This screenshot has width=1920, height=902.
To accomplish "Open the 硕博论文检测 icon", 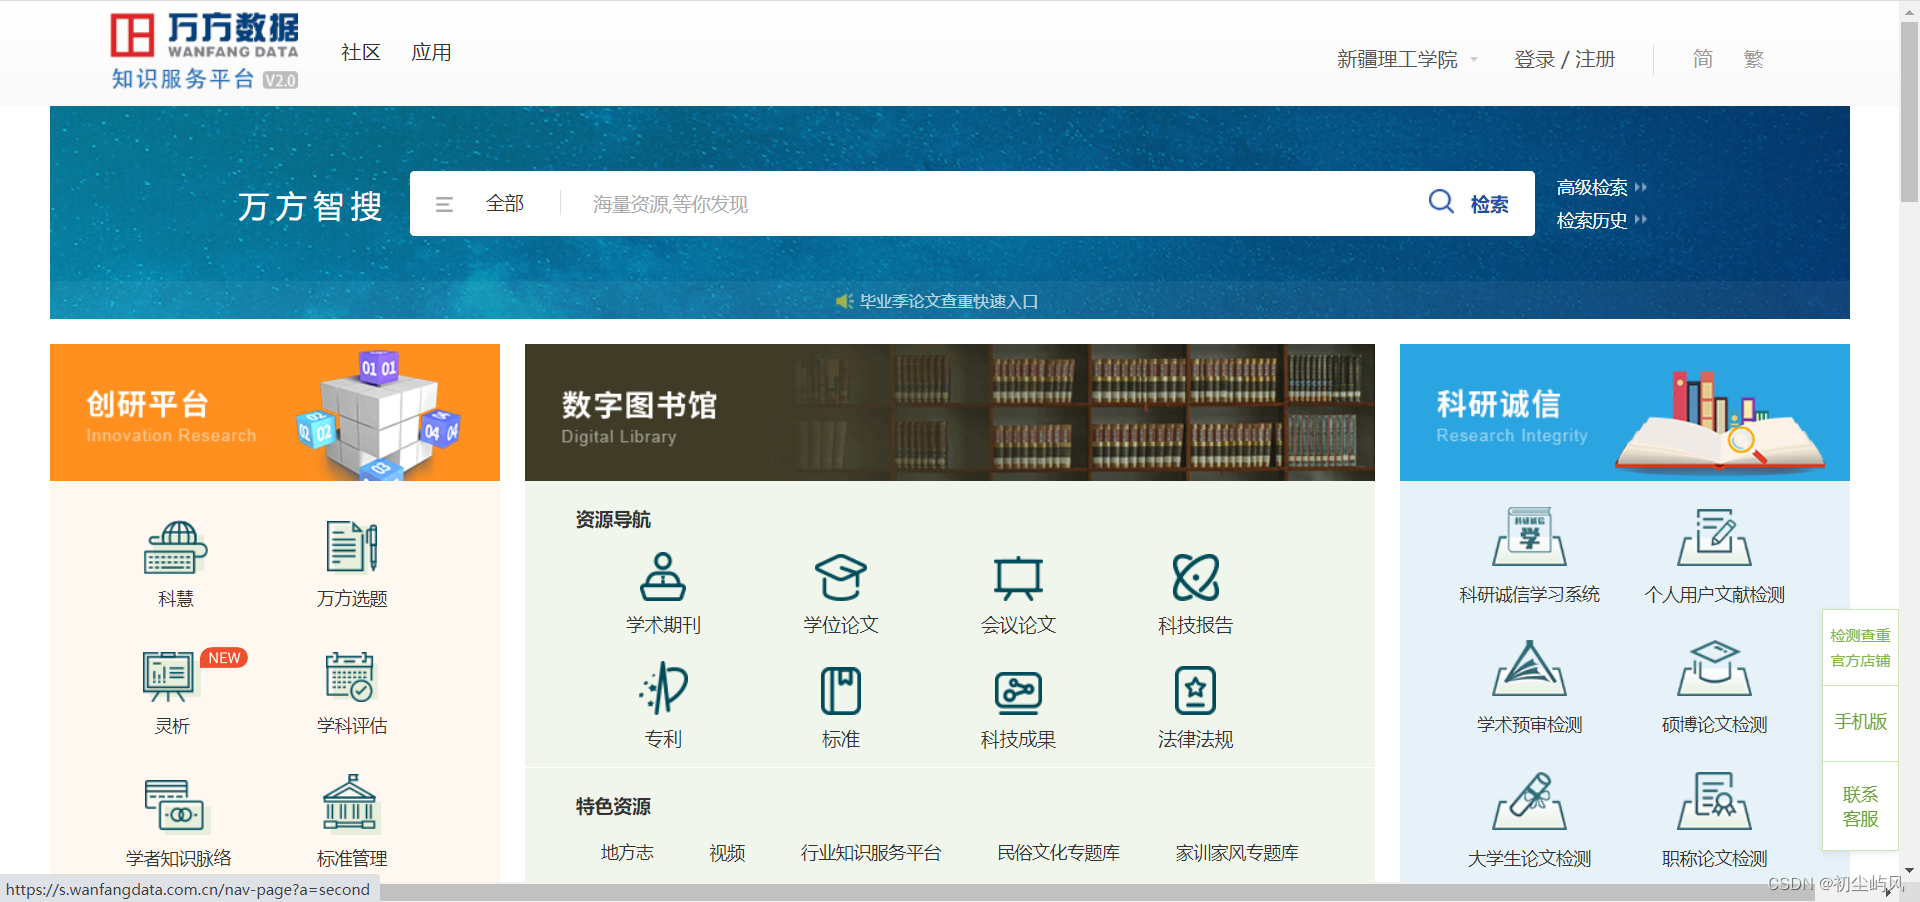I will [x=1714, y=668].
